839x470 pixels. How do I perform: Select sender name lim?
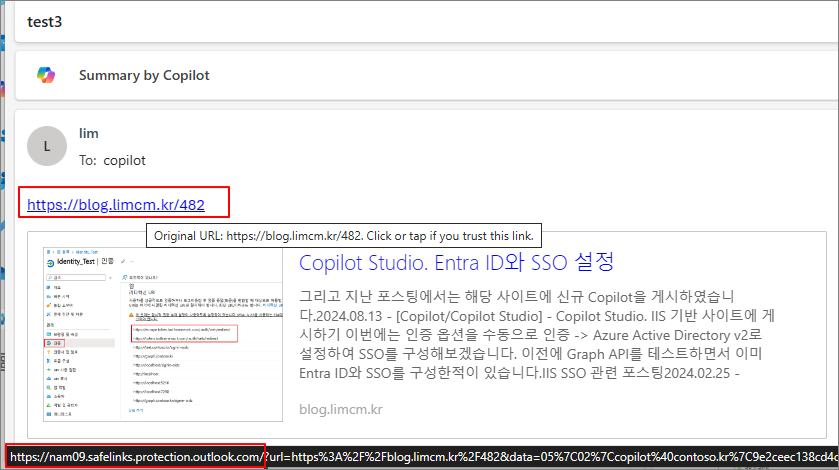click(89, 133)
